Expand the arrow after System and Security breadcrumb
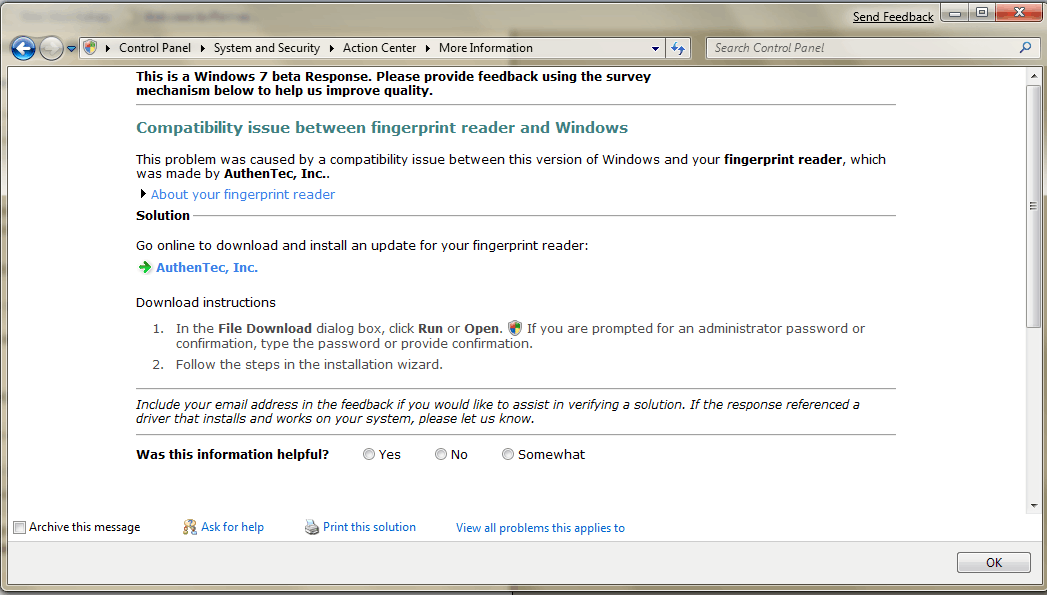 pyautogui.click(x=331, y=48)
